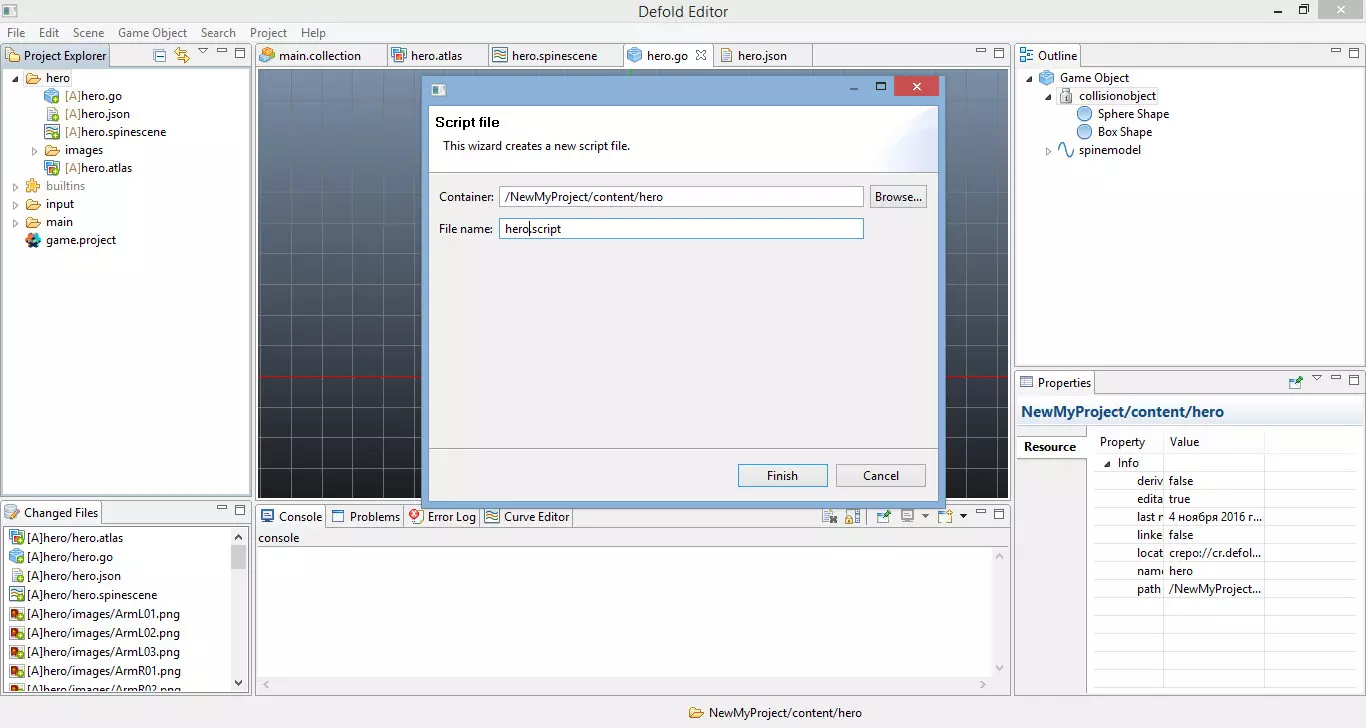
Task: Toggle Pin Console icon
Action: pyautogui.click(x=883, y=517)
